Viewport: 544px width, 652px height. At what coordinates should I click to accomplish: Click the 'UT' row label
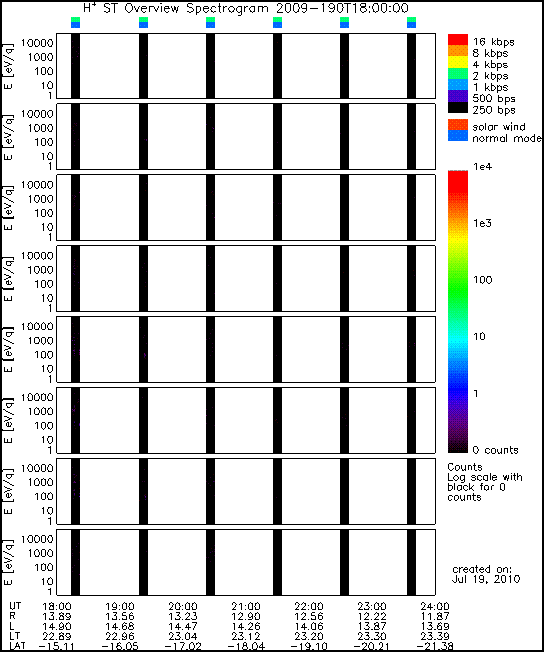15,606
